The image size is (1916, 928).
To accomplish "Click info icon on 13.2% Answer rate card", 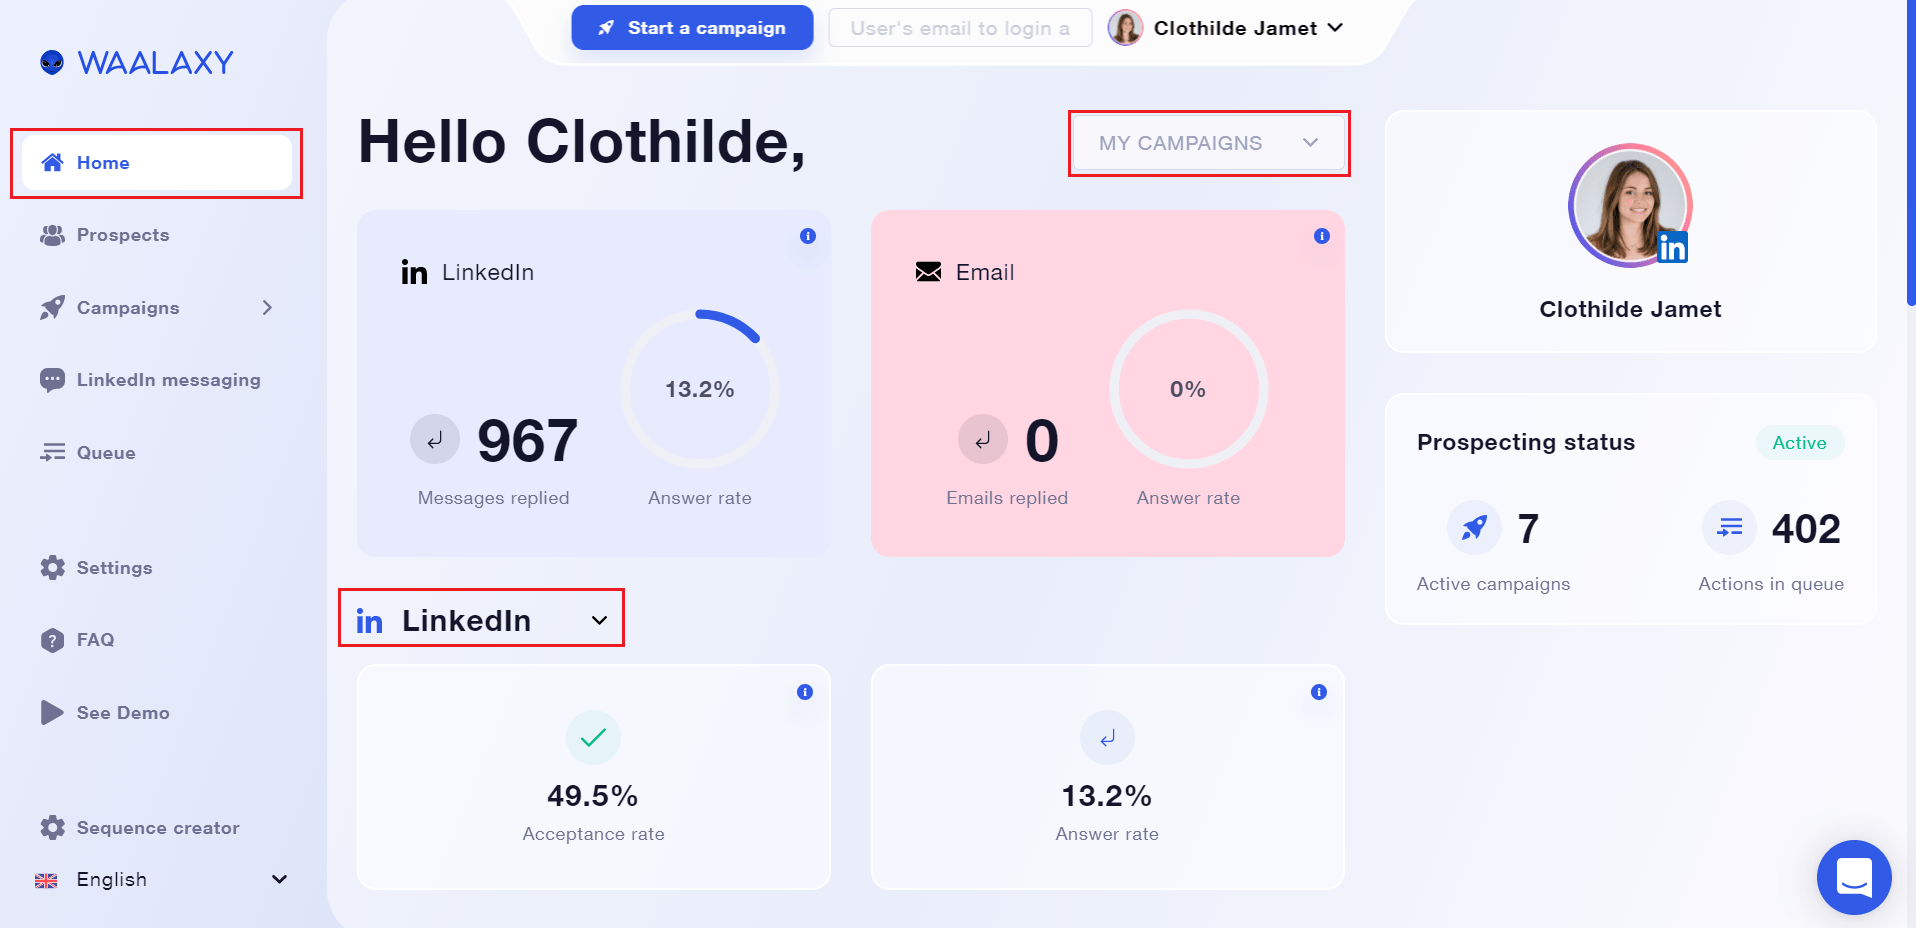I will click(1319, 692).
